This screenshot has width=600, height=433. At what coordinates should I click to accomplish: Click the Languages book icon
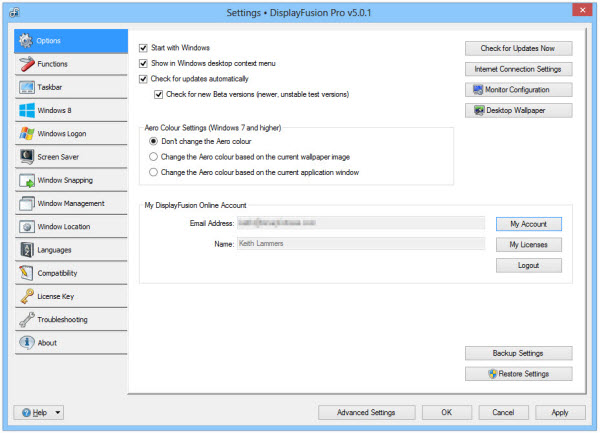pyautogui.click(x=27, y=250)
